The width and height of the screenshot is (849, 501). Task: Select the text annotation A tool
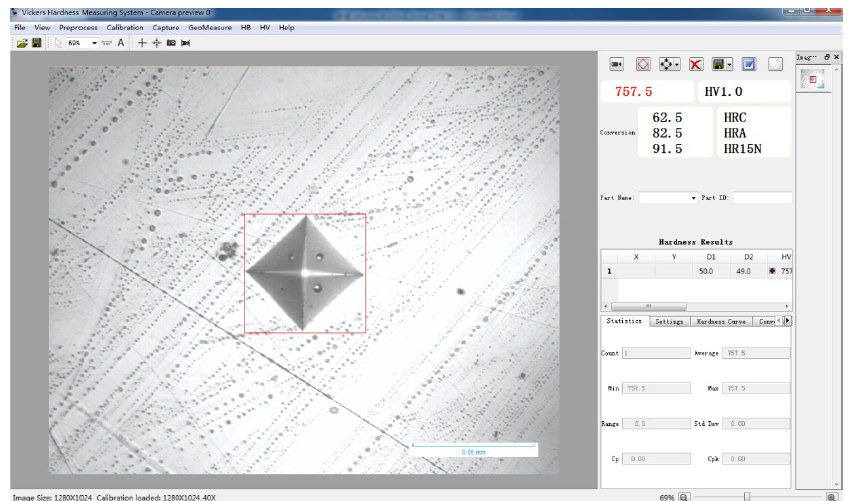coord(121,43)
